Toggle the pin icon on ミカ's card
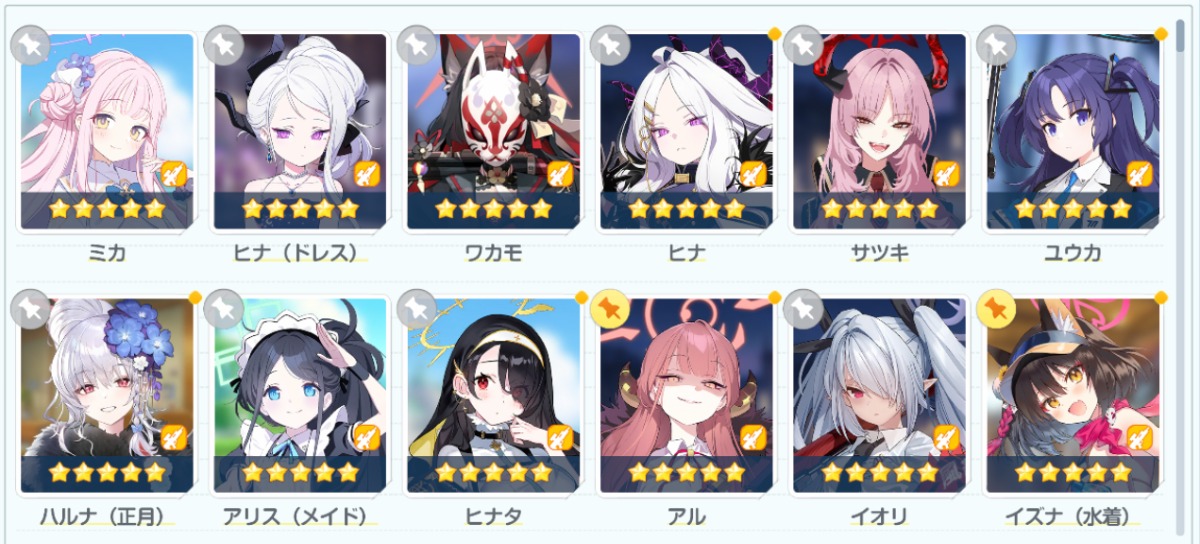 pyautogui.click(x=29, y=45)
